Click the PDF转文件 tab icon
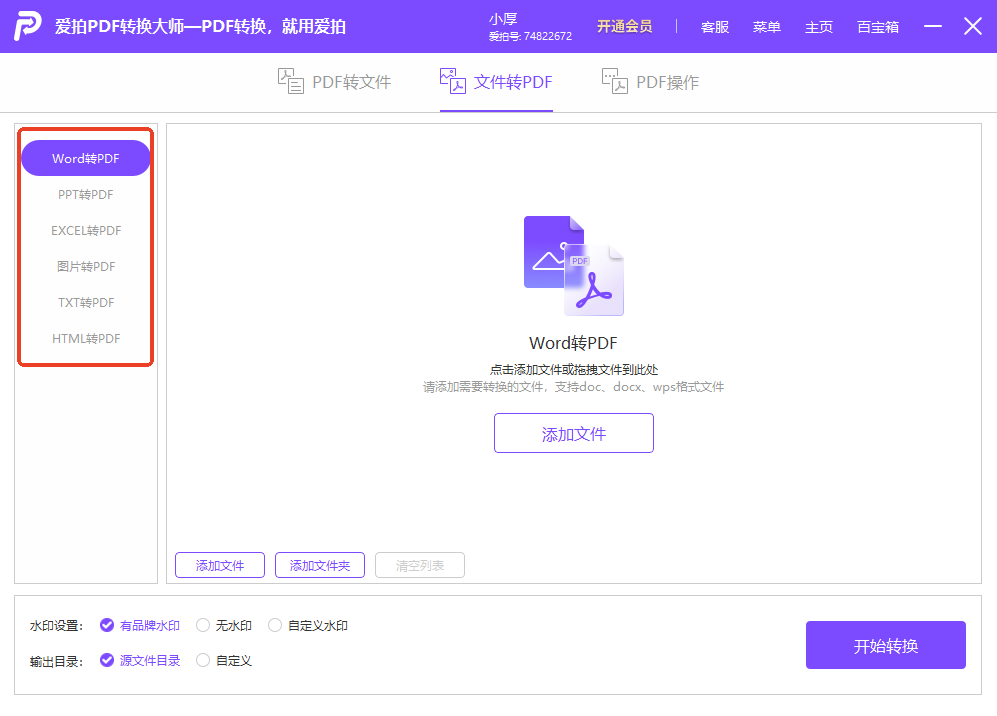This screenshot has width=997, height=716. point(291,81)
